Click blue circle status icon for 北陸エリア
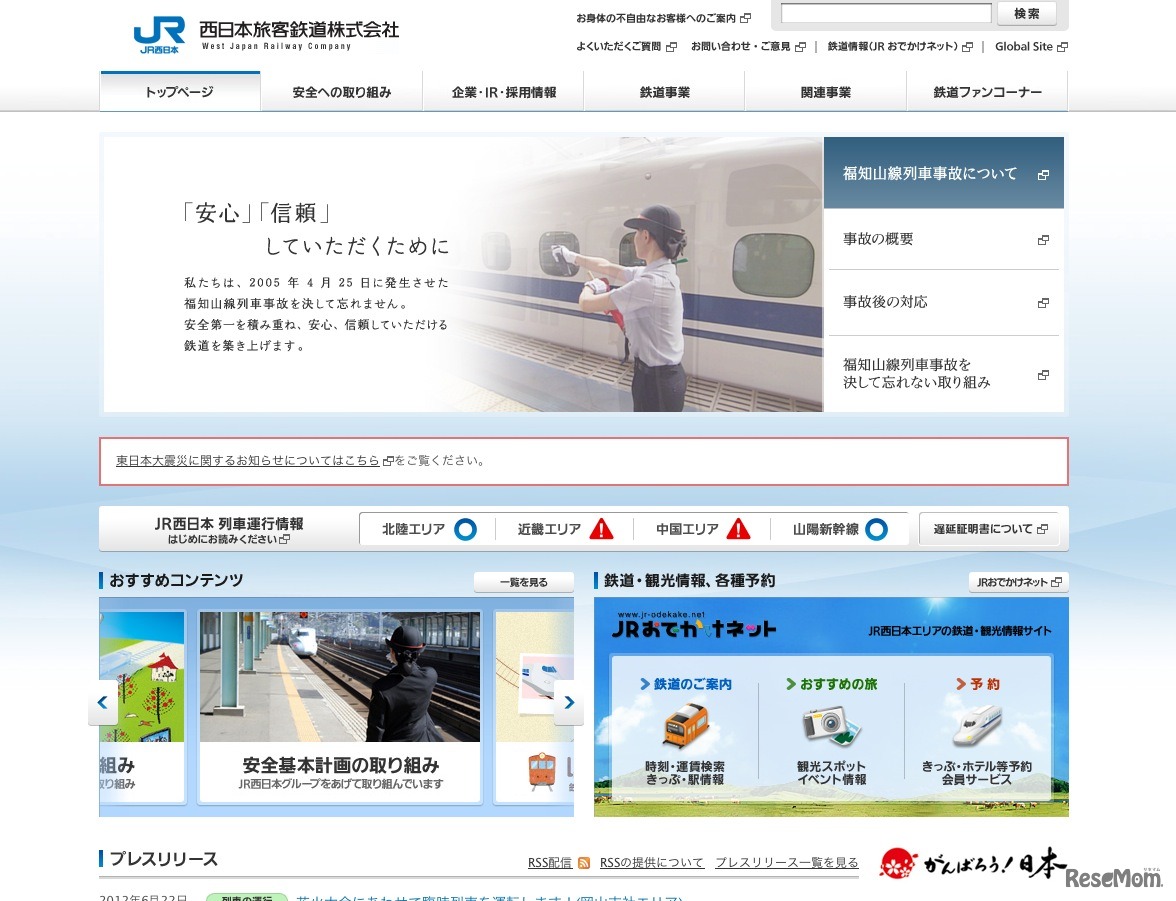 (x=466, y=529)
